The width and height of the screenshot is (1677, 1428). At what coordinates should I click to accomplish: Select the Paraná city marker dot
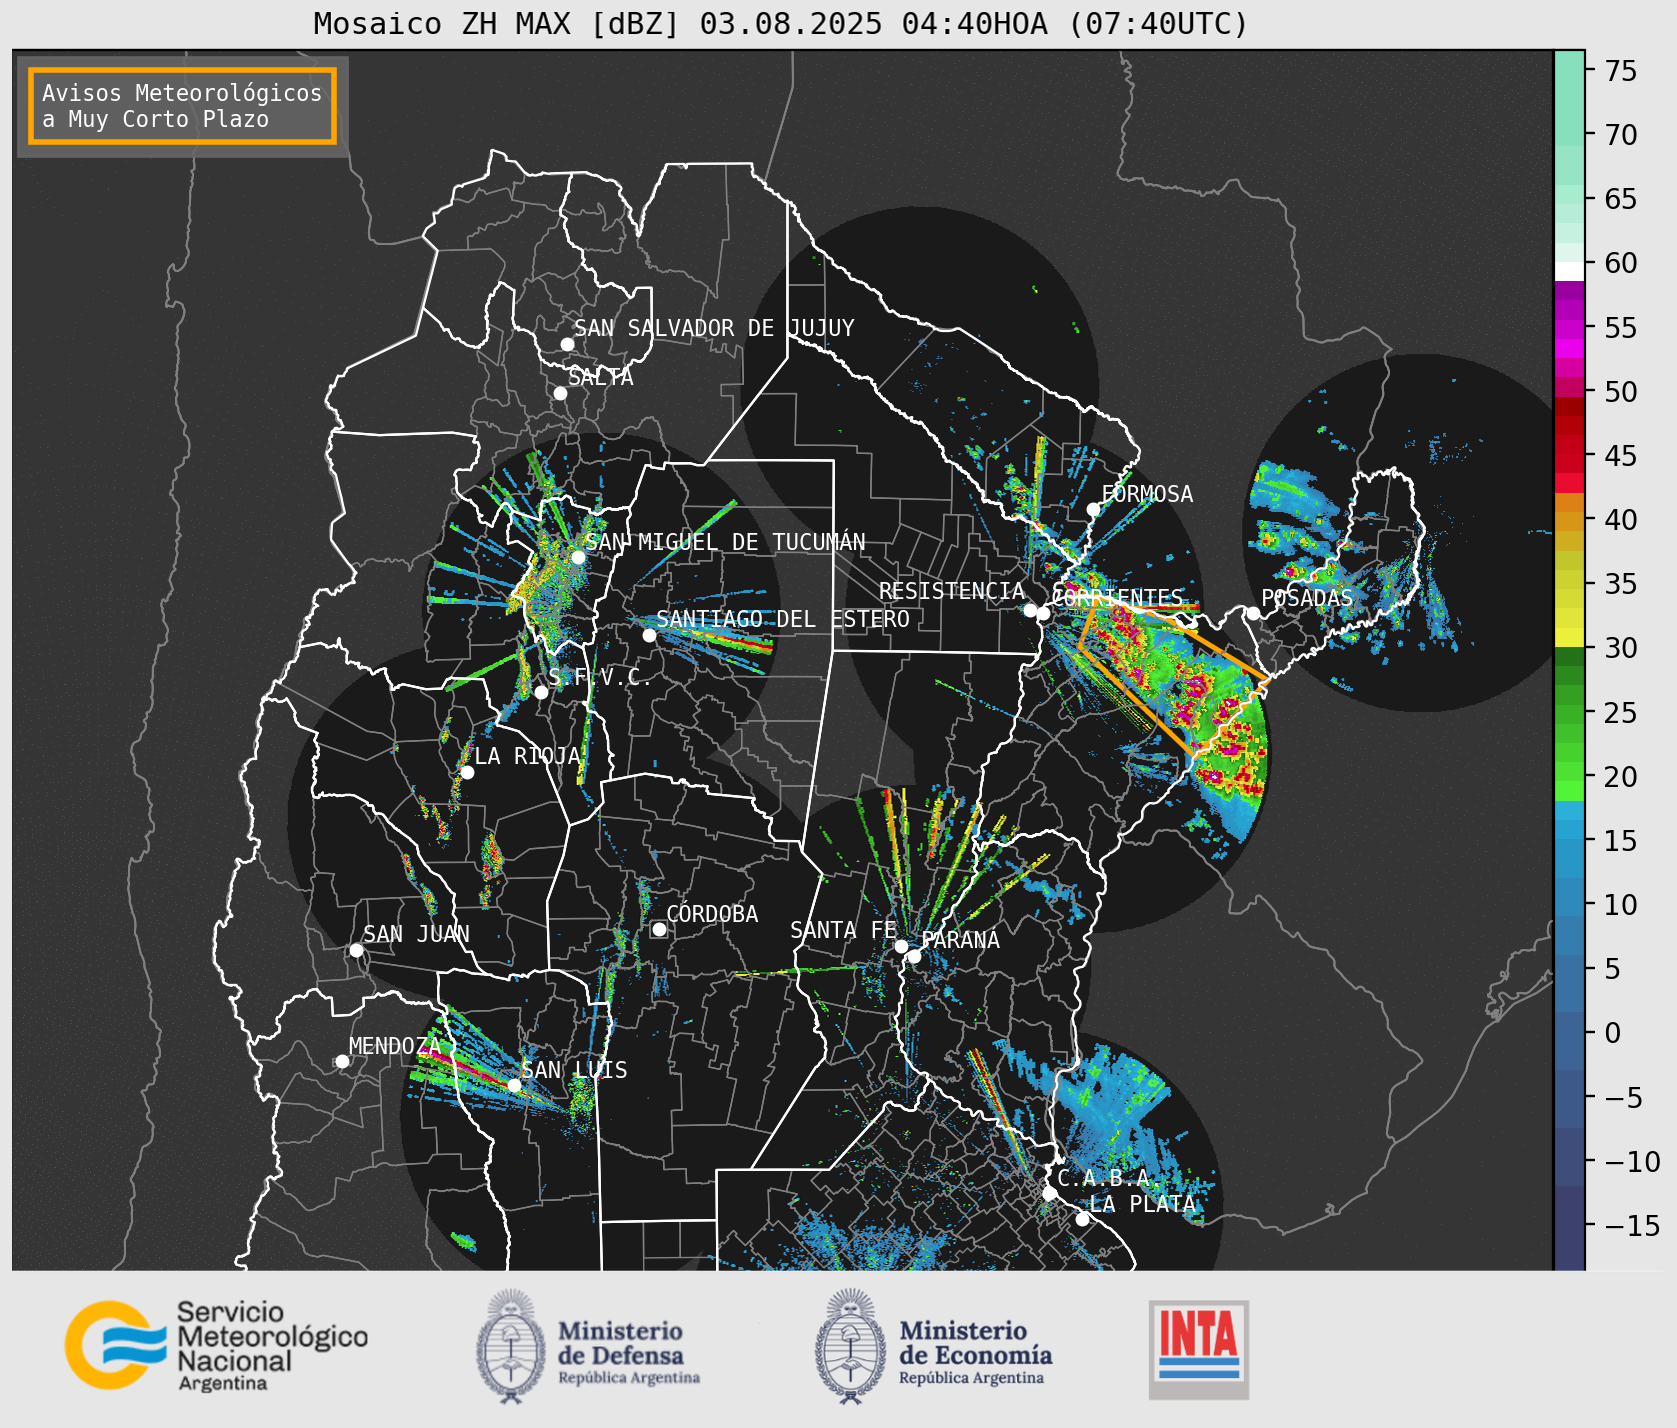click(x=914, y=956)
